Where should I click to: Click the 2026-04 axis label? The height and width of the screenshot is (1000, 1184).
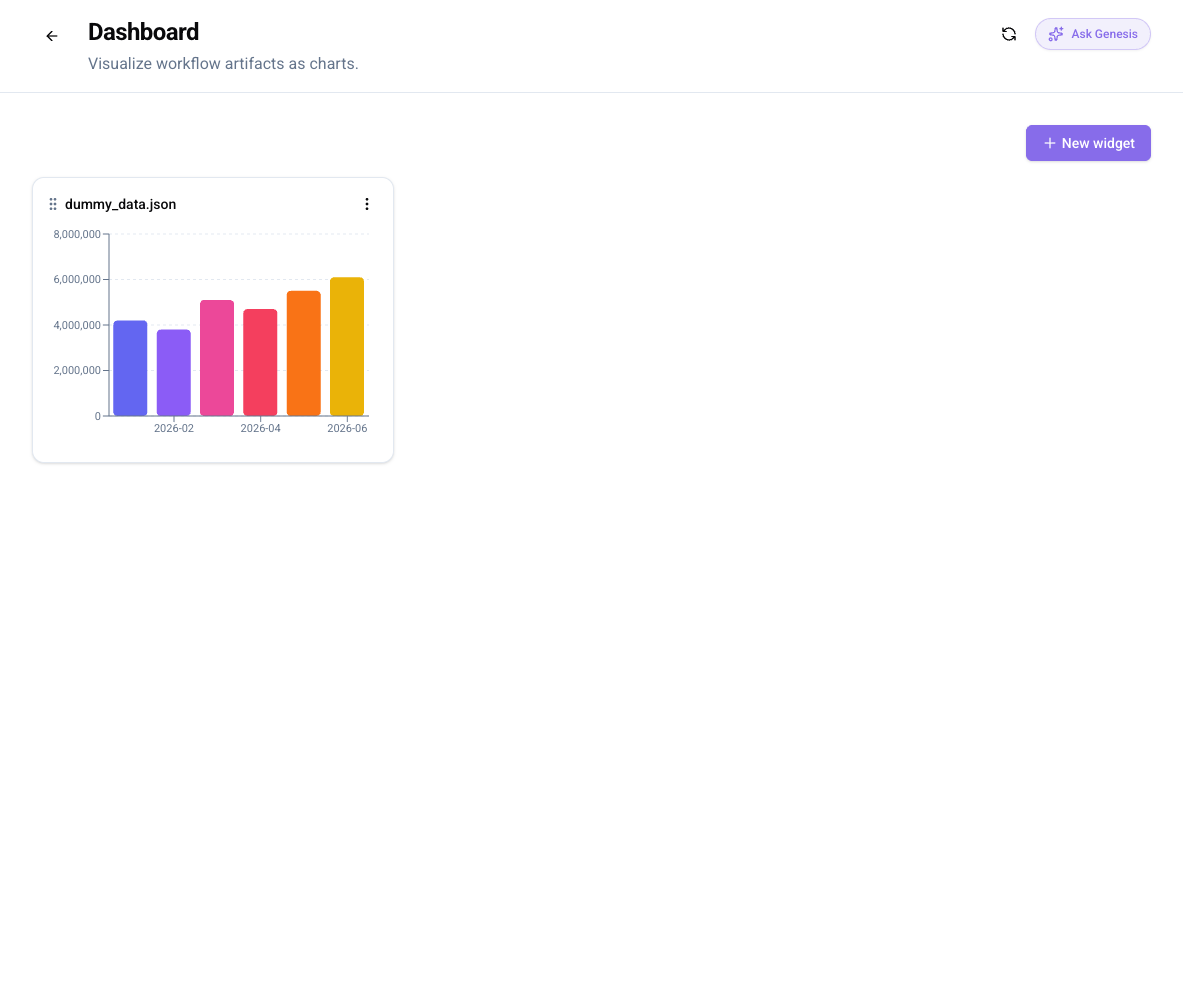[261, 428]
